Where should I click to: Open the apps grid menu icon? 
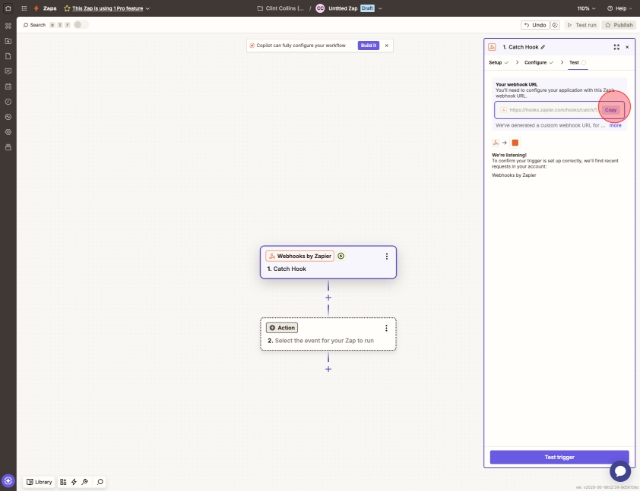(x=24, y=8)
